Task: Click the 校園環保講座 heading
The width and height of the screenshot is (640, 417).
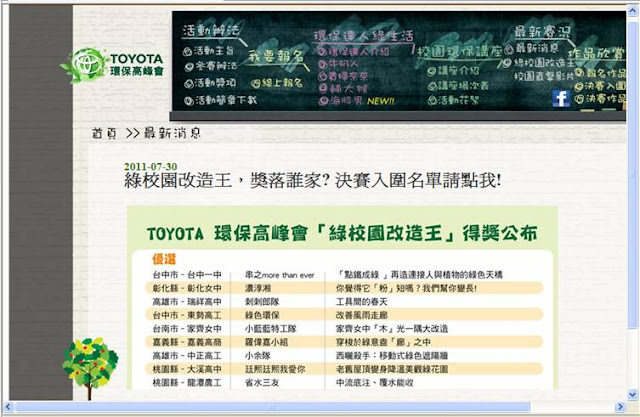Action: (460, 51)
